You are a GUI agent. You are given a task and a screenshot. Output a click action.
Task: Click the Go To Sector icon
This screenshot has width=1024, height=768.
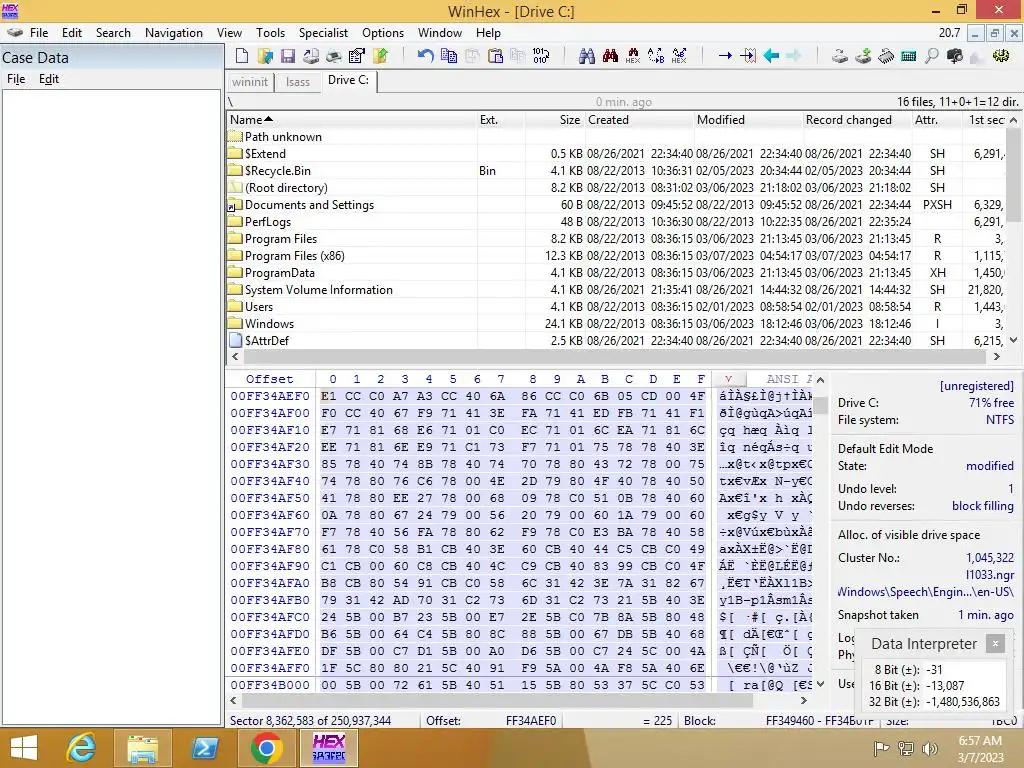[748, 56]
